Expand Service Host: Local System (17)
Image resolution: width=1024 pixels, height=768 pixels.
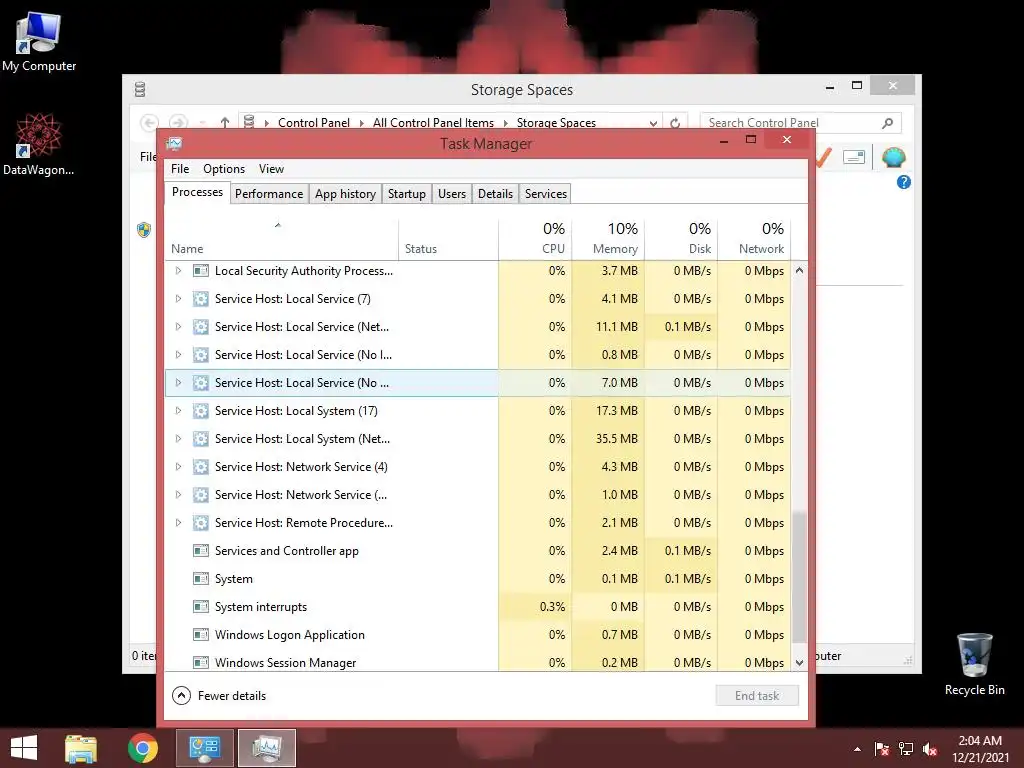pyautogui.click(x=178, y=411)
